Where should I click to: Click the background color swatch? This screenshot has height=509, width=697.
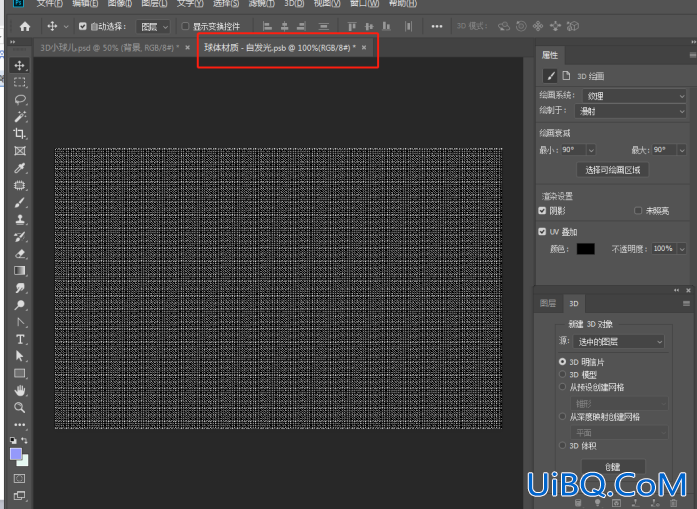(x=25, y=461)
